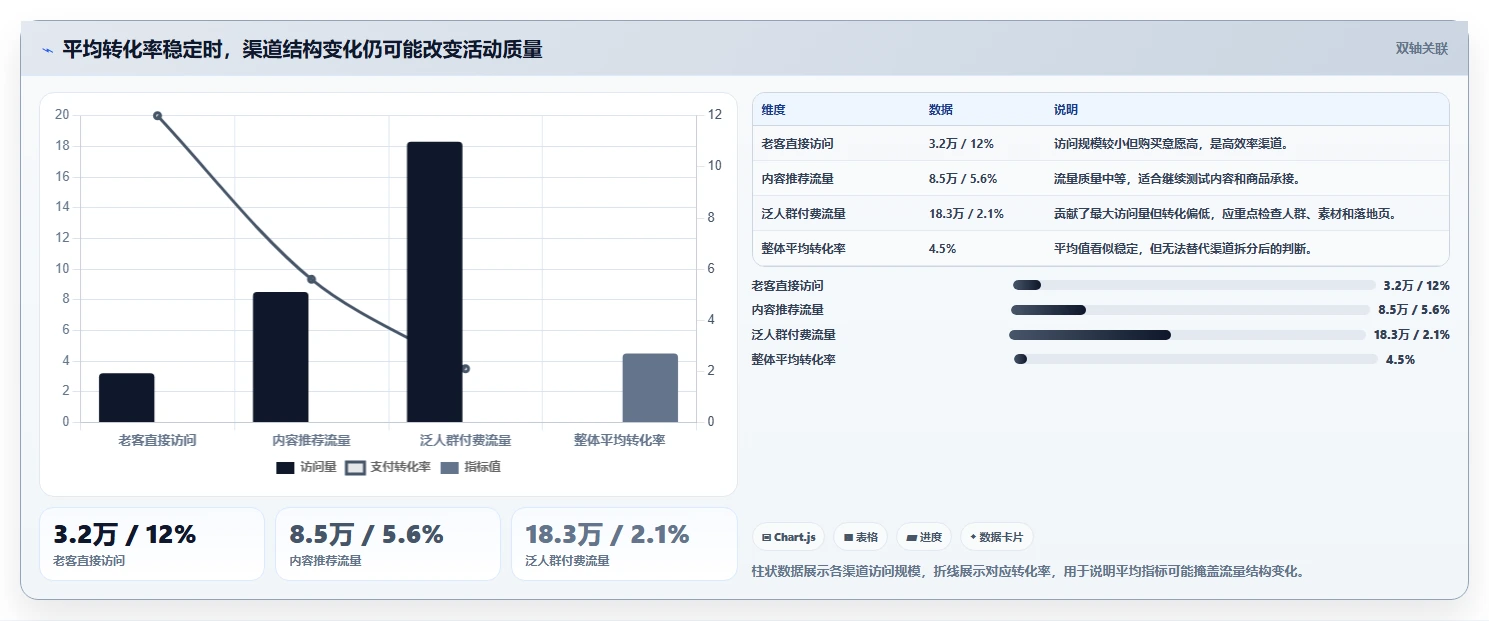Viewport: 1489px width, 621px height.
Task: Click table cell 8.5万 / 5.6%
Action: [x=962, y=179]
